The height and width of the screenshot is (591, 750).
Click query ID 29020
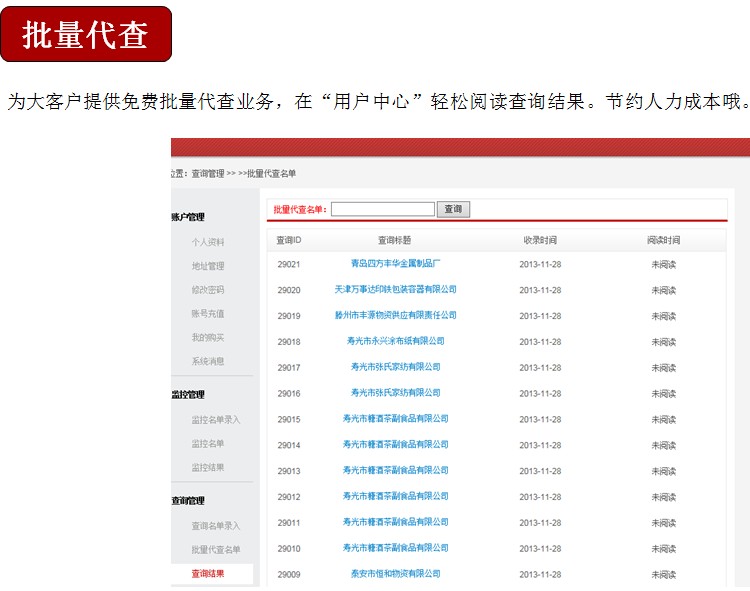tap(289, 290)
